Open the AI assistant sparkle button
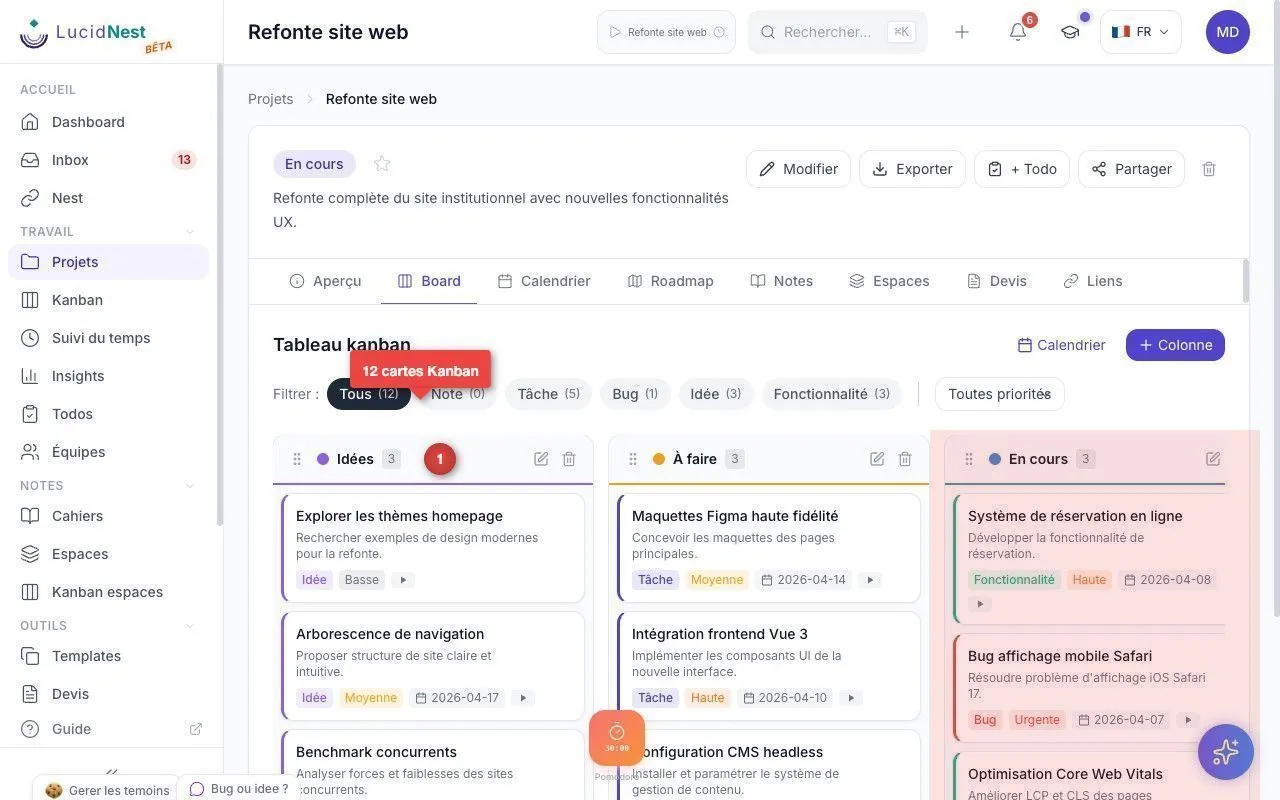 [x=1226, y=752]
